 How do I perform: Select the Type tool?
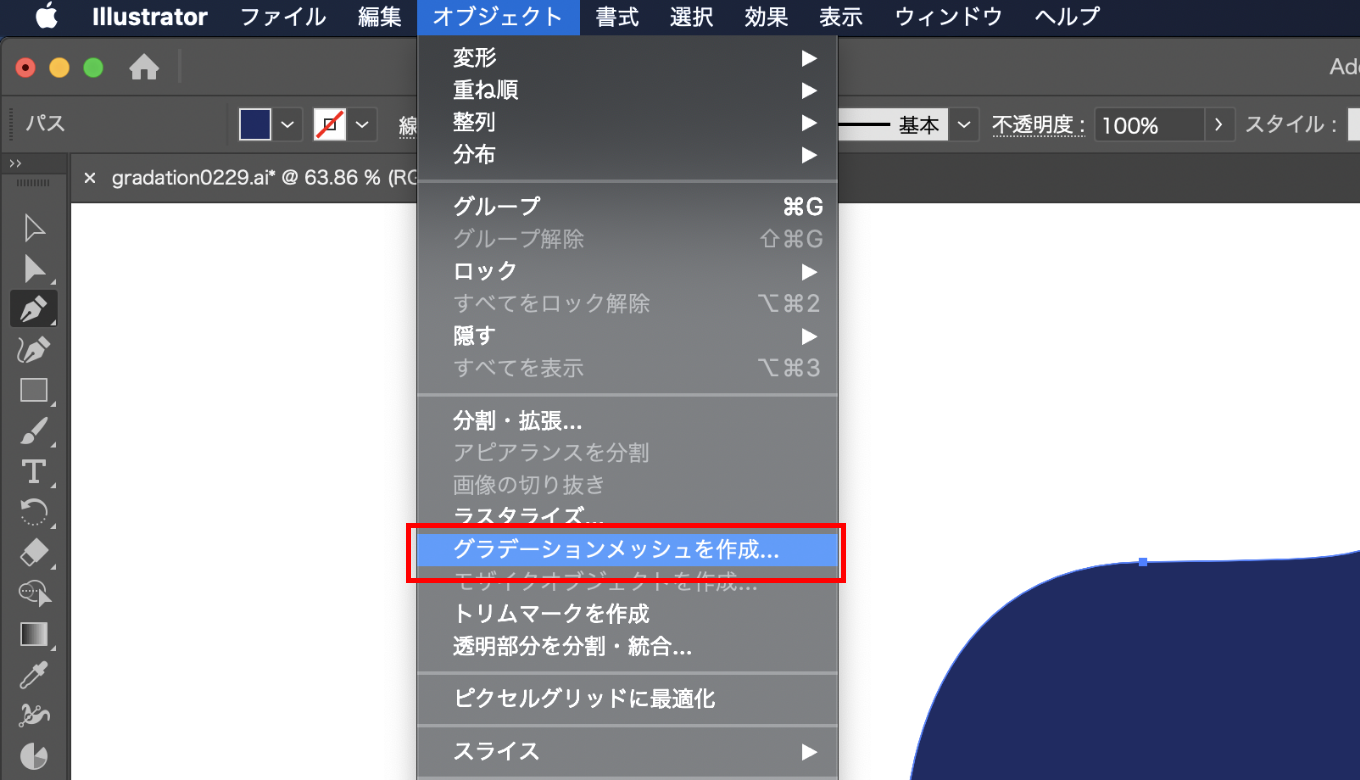(34, 471)
